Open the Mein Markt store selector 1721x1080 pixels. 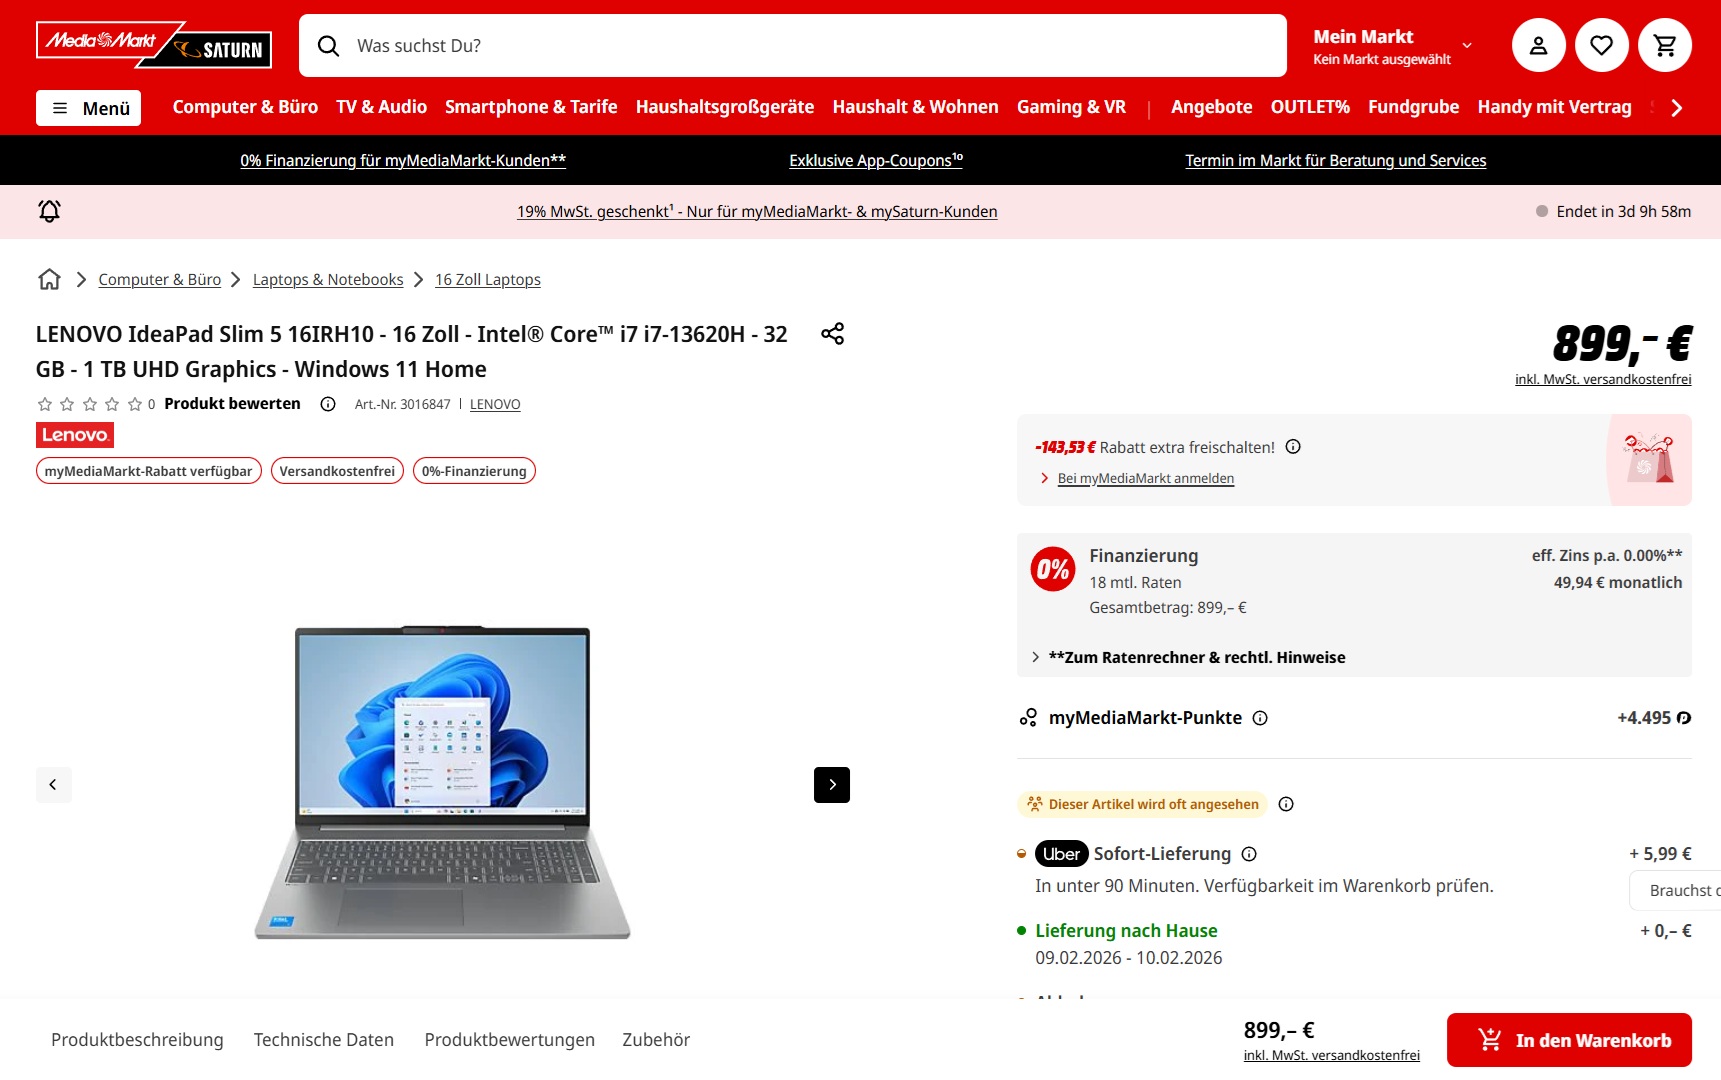[1392, 46]
